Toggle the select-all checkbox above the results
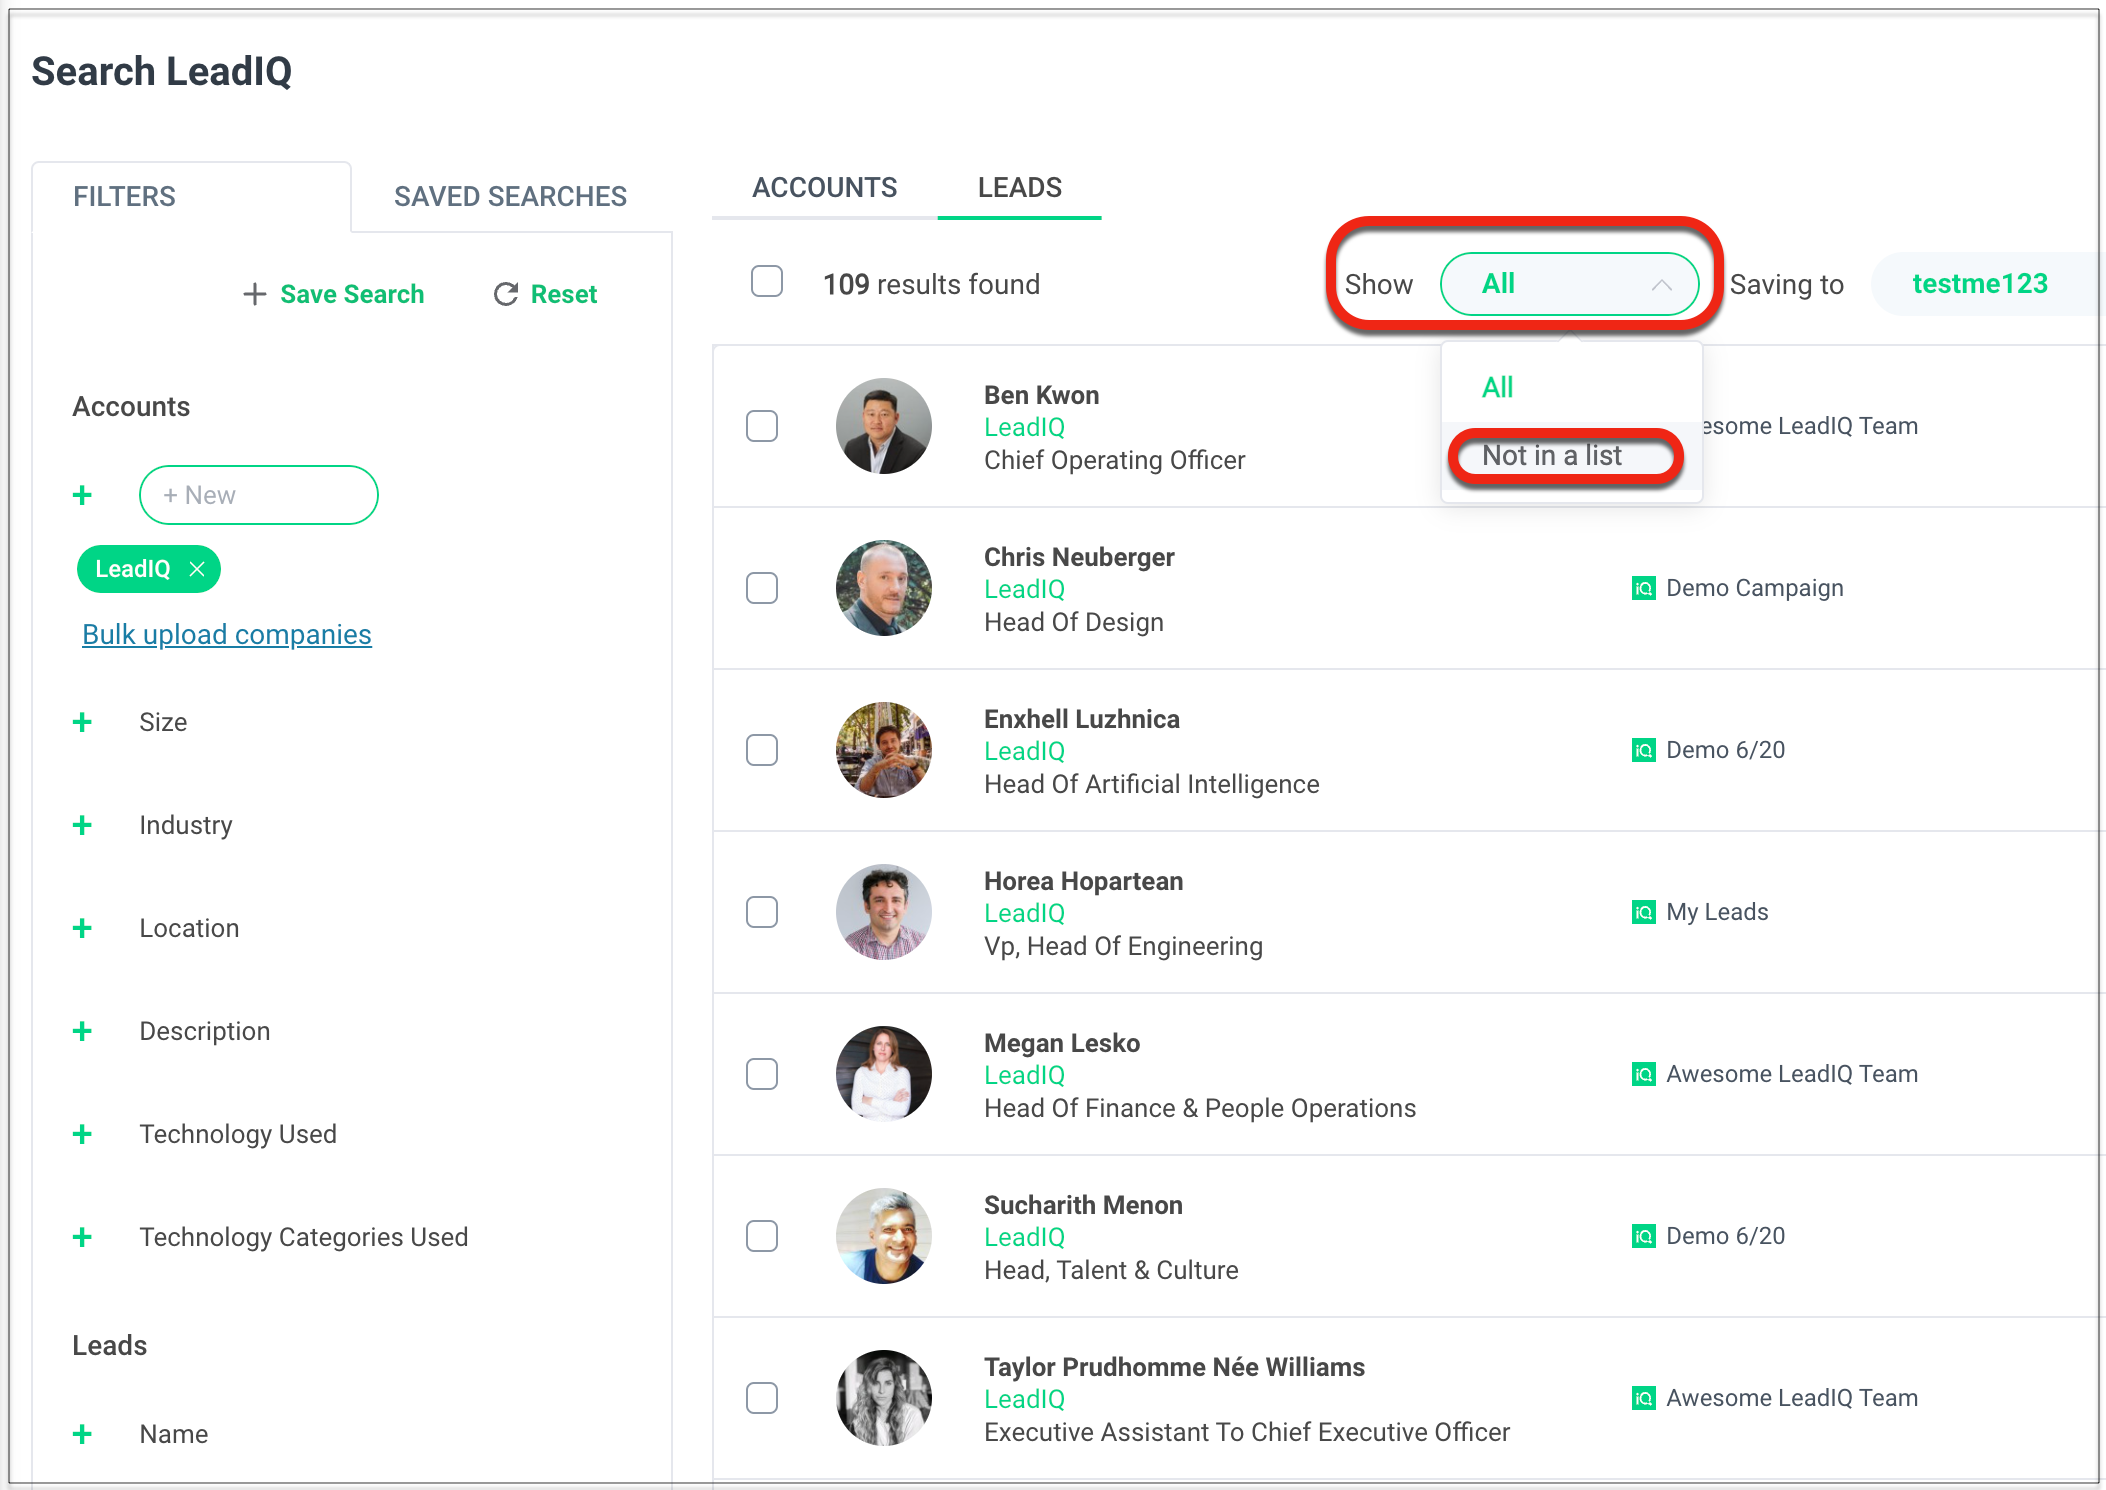 [766, 282]
